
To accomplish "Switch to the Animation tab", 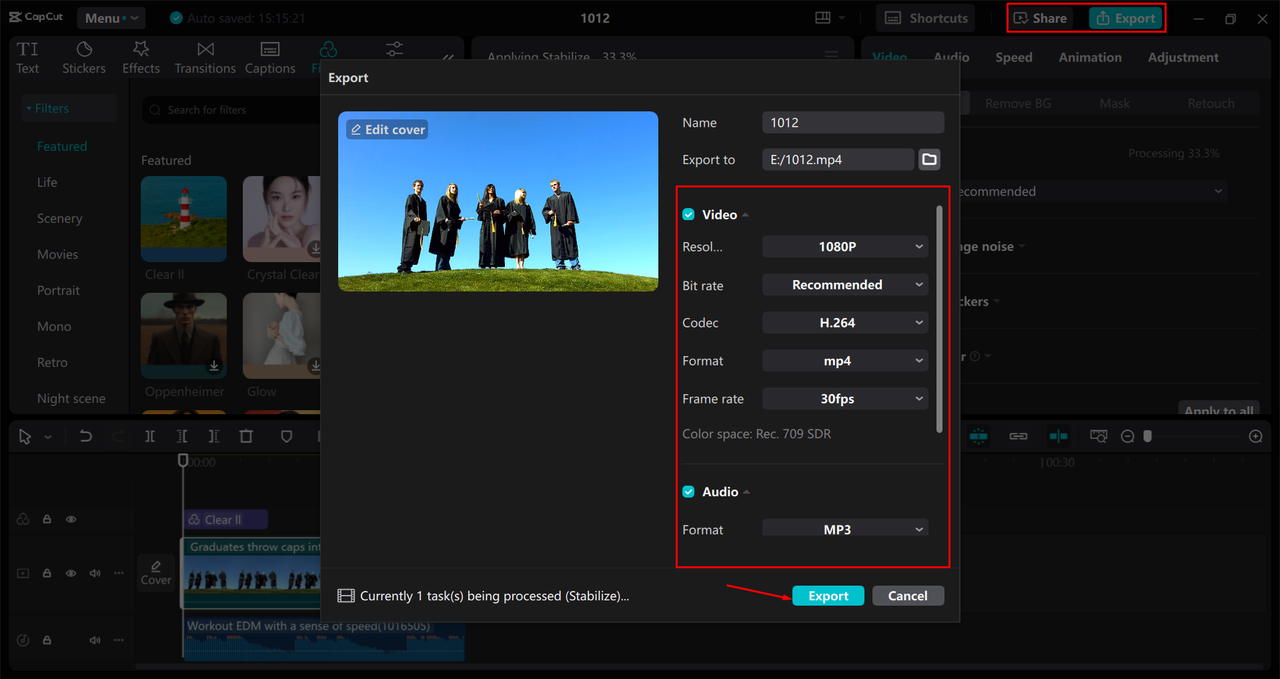I will point(1090,57).
